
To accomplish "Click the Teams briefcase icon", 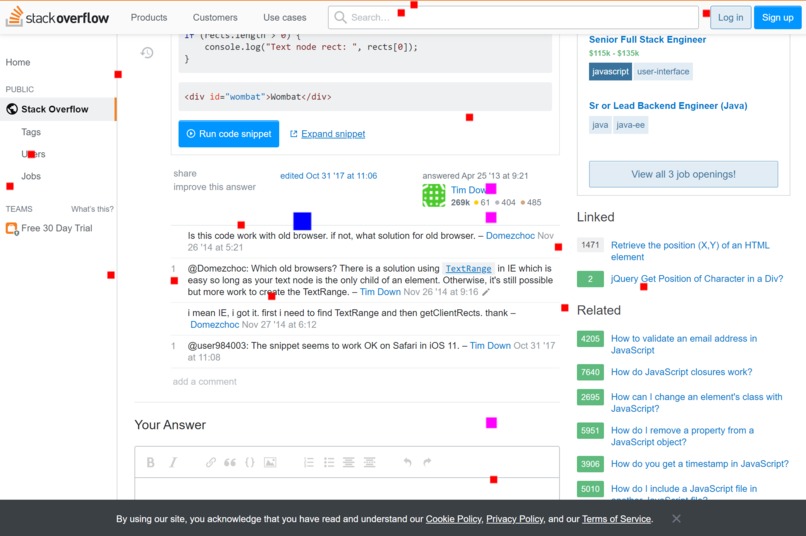I will tap(11, 228).
